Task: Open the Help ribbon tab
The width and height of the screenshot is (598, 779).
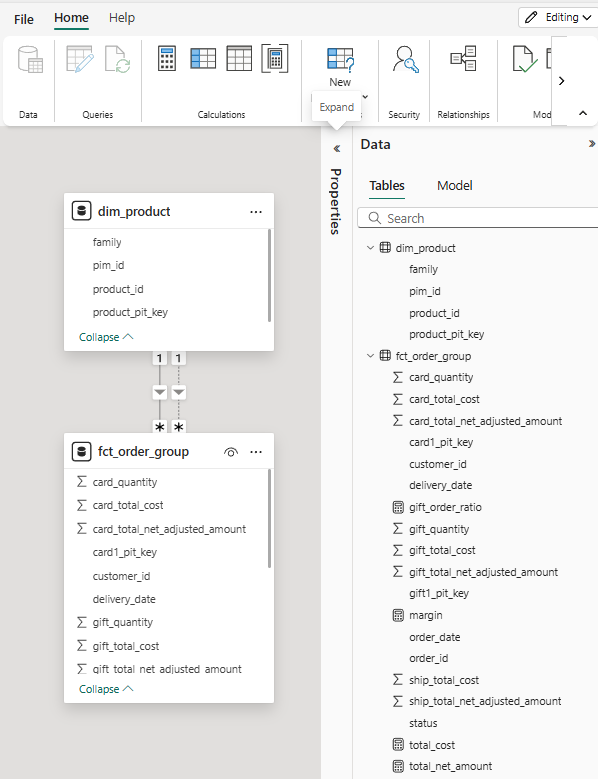Action: point(122,18)
